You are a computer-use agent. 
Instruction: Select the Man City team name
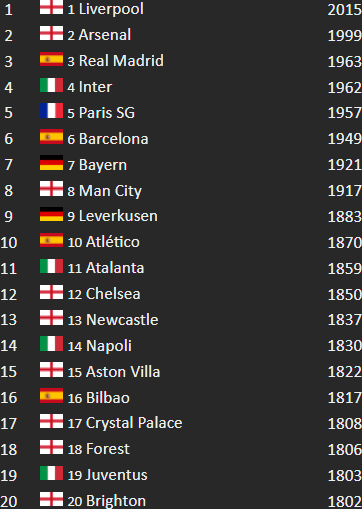[110, 191]
